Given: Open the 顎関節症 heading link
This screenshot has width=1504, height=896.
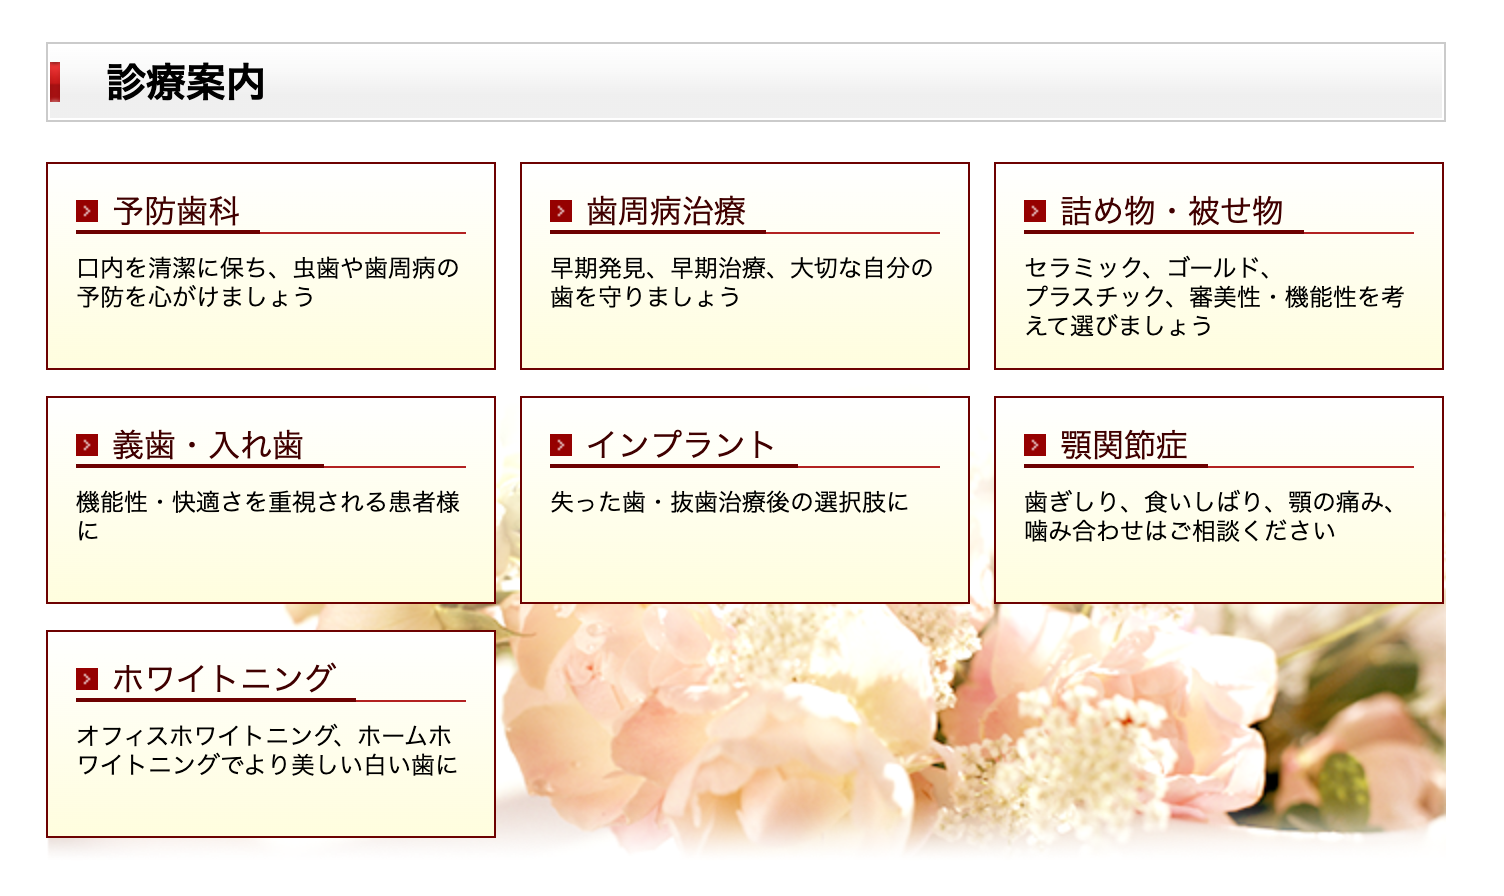Looking at the screenshot, I should tap(1123, 445).
